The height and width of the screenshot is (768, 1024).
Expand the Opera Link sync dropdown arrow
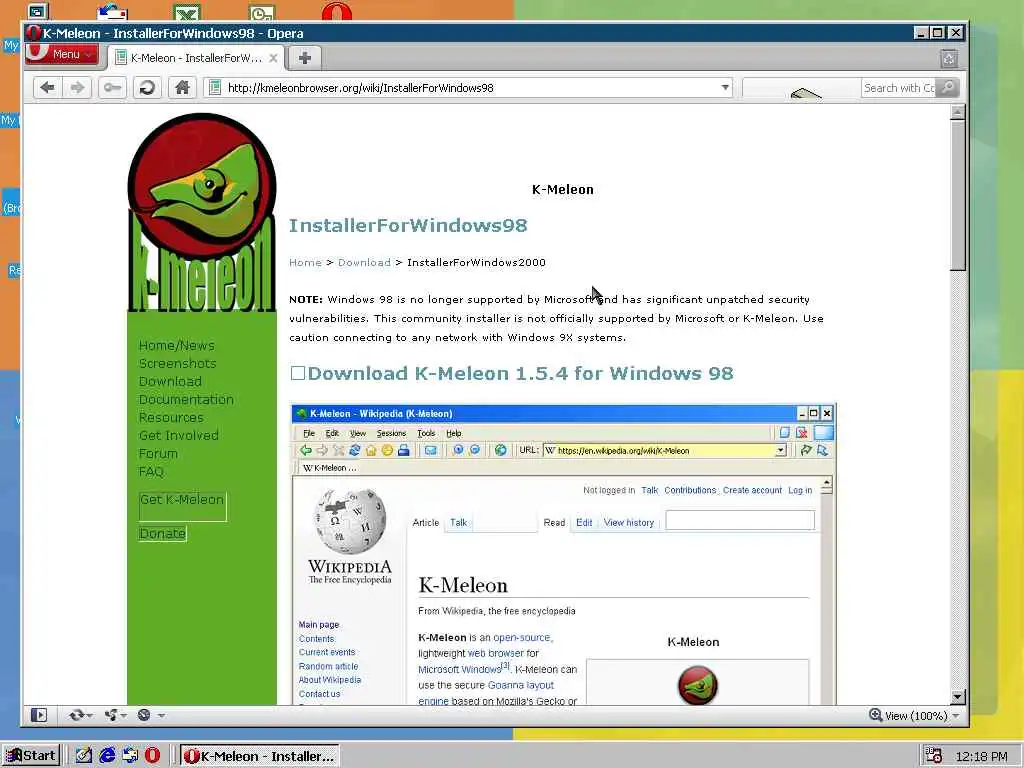pos(89,716)
